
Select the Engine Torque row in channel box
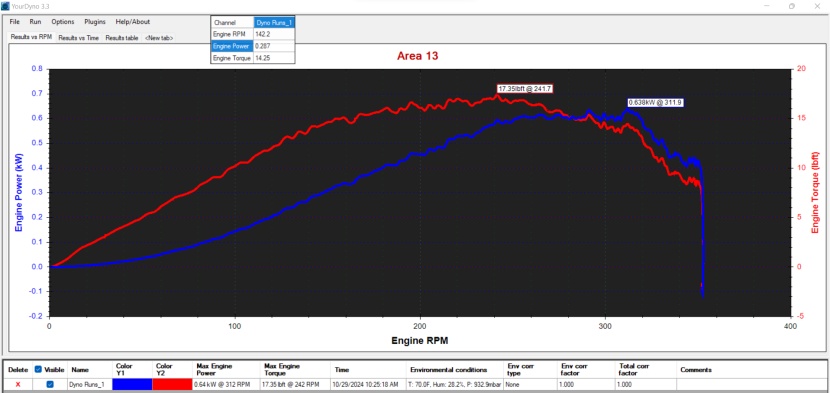232,58
